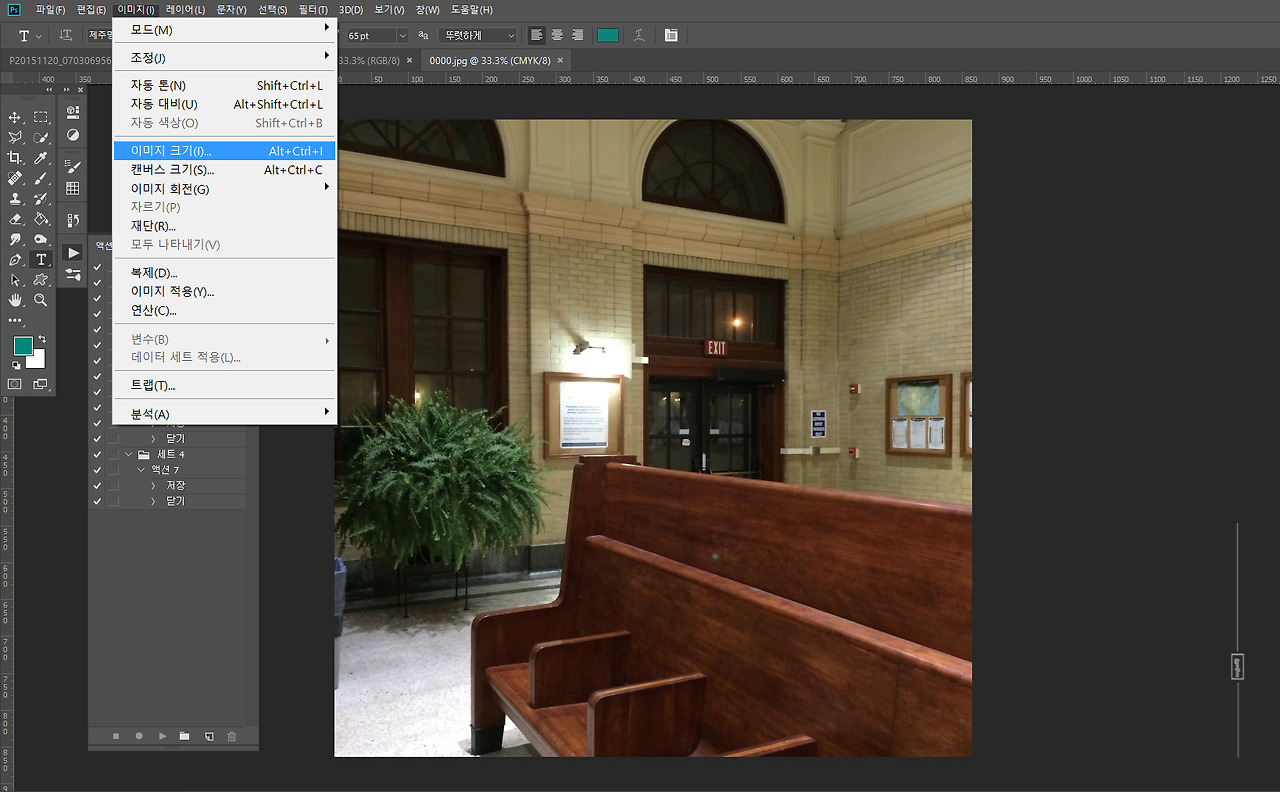Click the white background color swatch
Image resolution: width=1280 pixels, height=792 pixels.
tap(38, 362)
